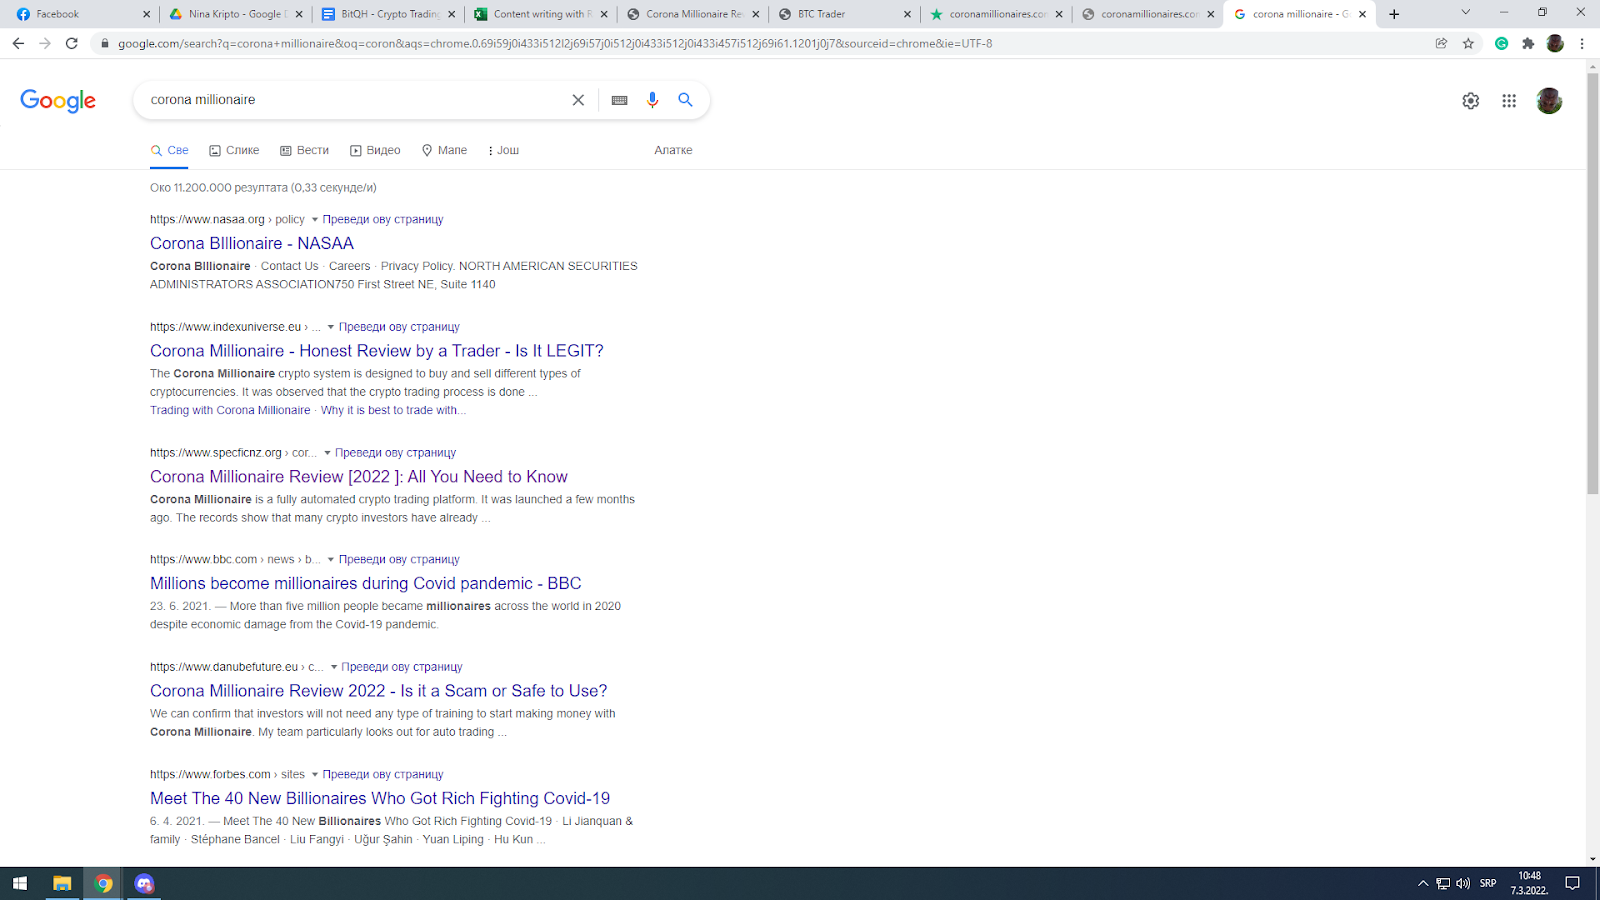Open Алатке search tools

click(673, 150)
